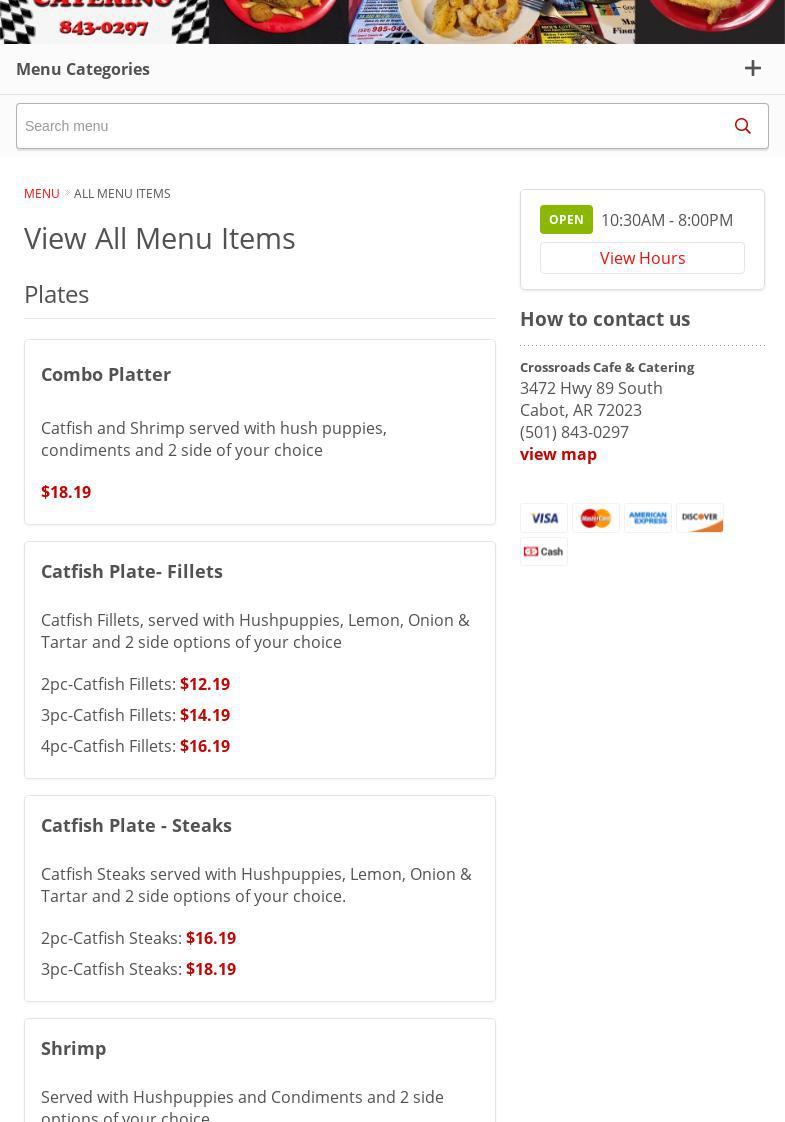
Task: Click the search magnifier icon
Action: [x=742, y=126]
